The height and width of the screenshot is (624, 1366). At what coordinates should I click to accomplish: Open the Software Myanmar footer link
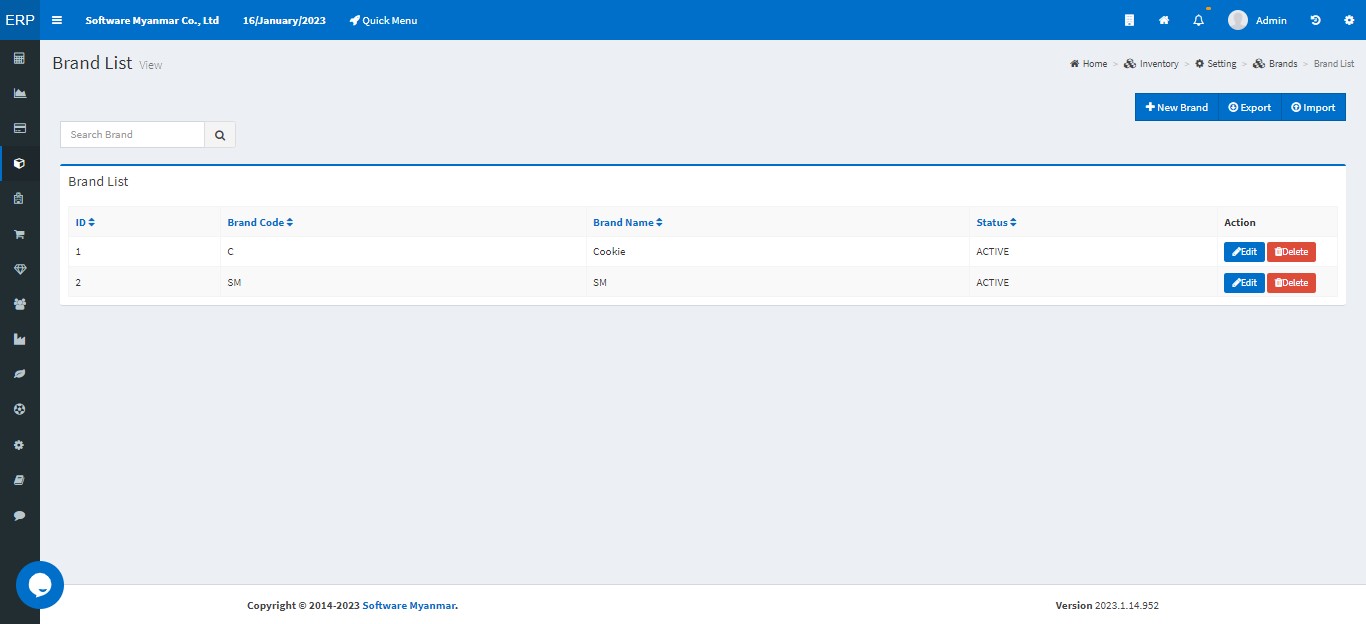click(x=410, y=605)
